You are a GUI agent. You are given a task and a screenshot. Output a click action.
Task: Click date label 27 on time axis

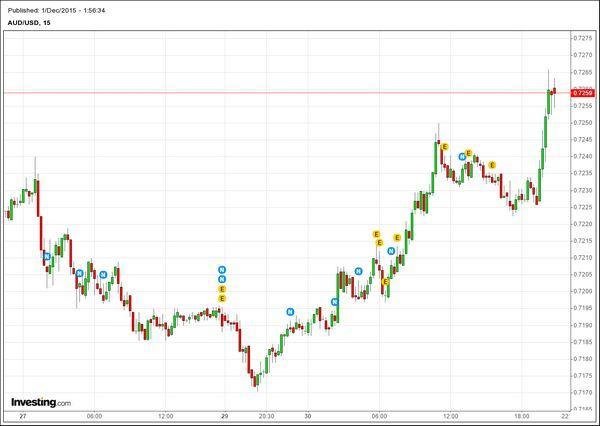point(21,416)
